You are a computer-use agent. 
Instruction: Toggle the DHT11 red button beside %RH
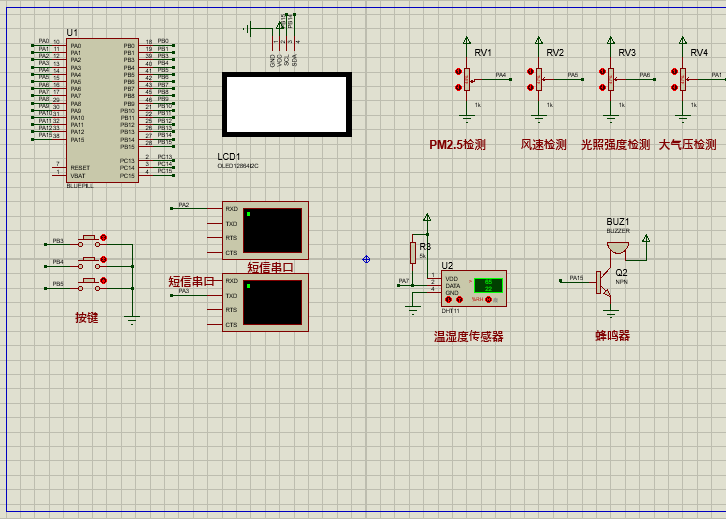488,300
